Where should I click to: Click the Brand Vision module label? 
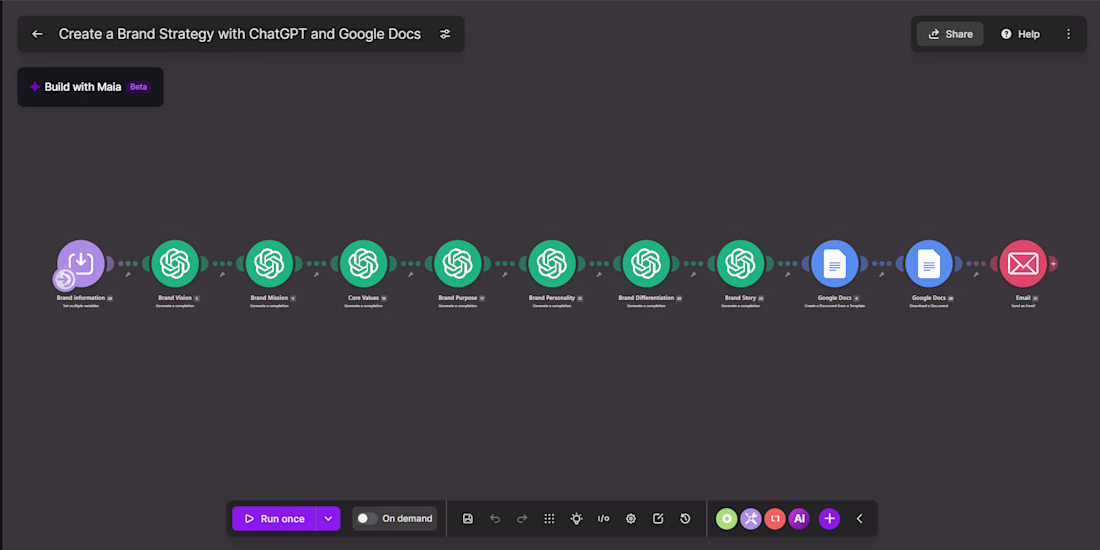[175, 298]
